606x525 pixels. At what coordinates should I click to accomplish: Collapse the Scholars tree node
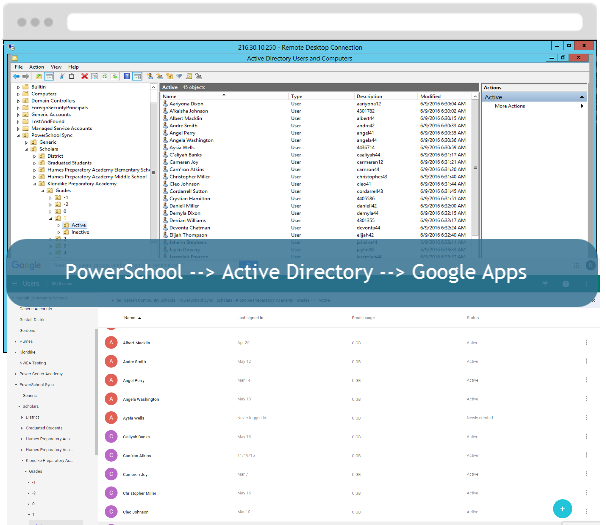tap(27, 149)
